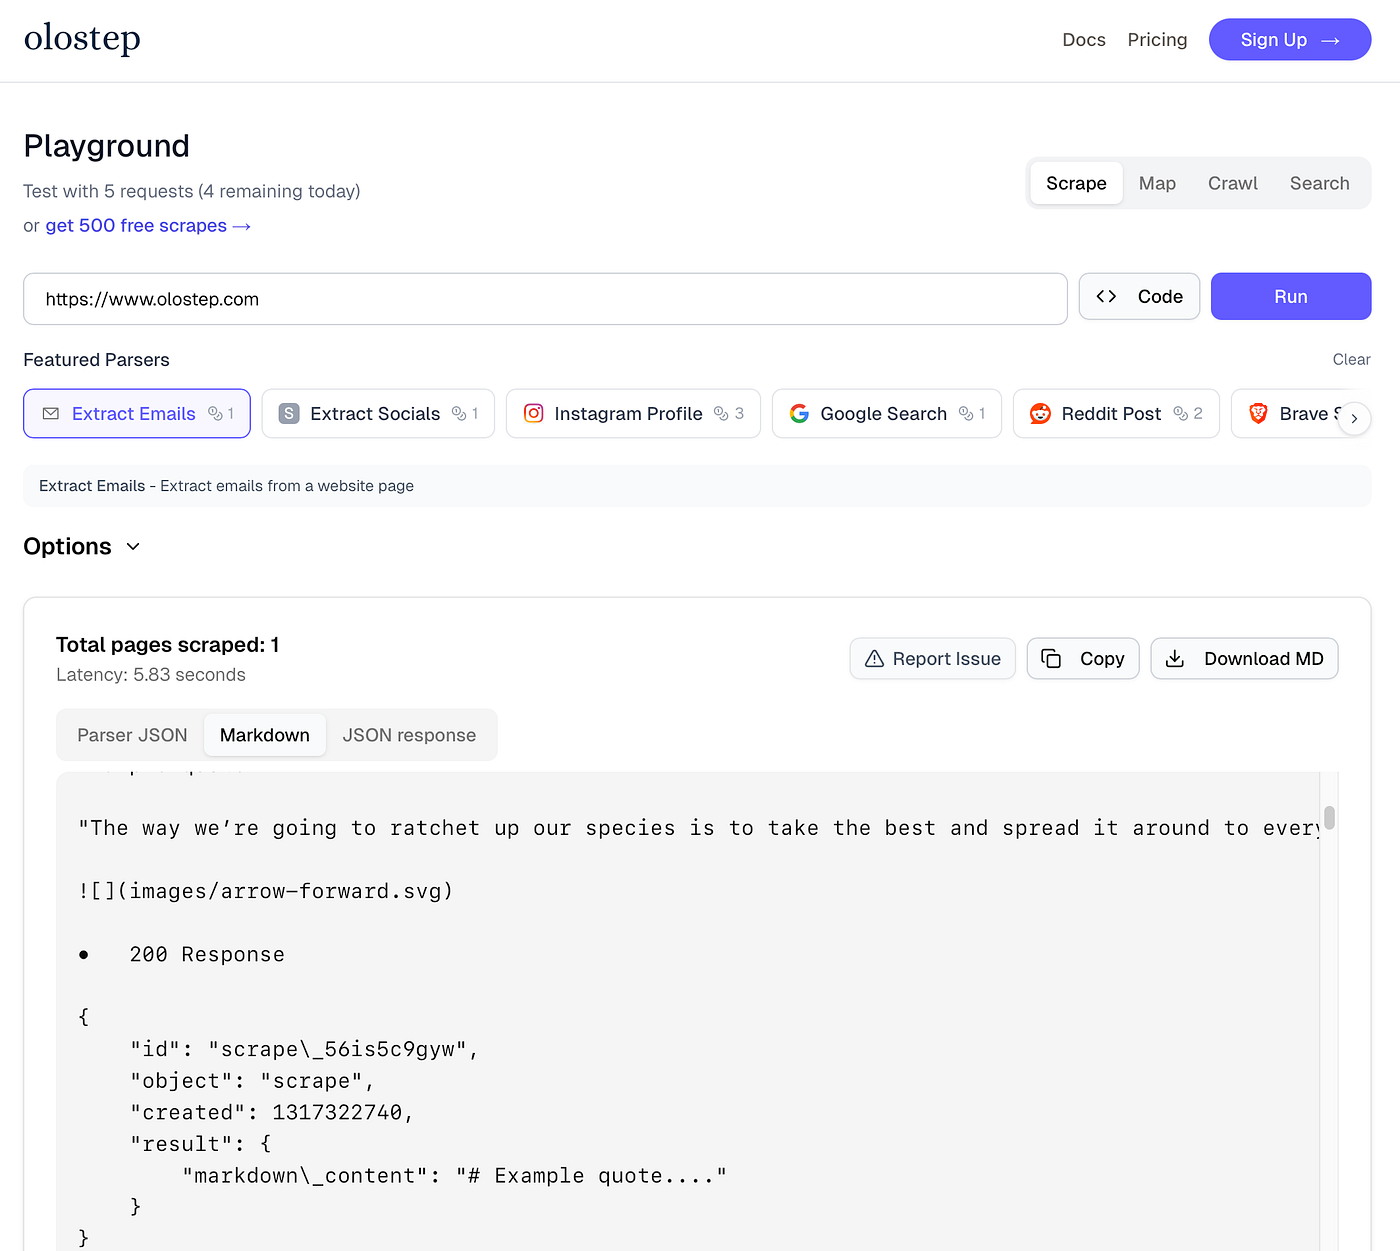Click the warning triangle icon on Report Issue
The height and width of the screenshot is (1251, 1400).
[x=874, y=659]
